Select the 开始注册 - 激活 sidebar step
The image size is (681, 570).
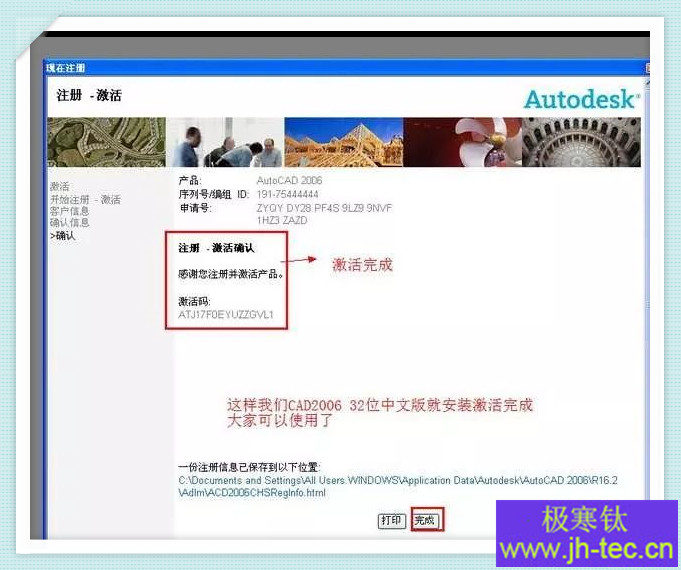85,199
